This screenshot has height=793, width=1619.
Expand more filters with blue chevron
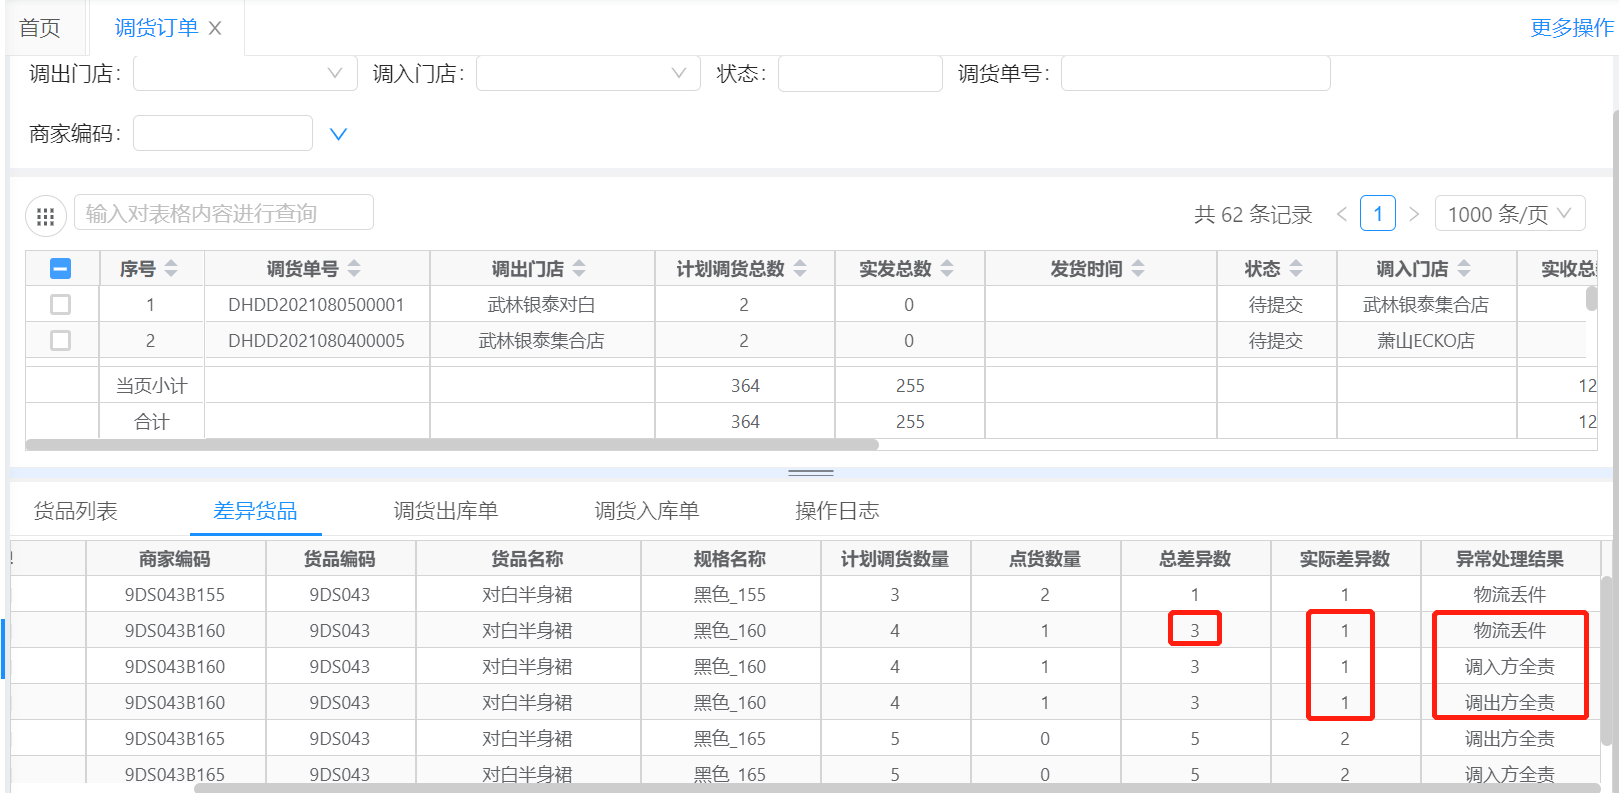338,134
